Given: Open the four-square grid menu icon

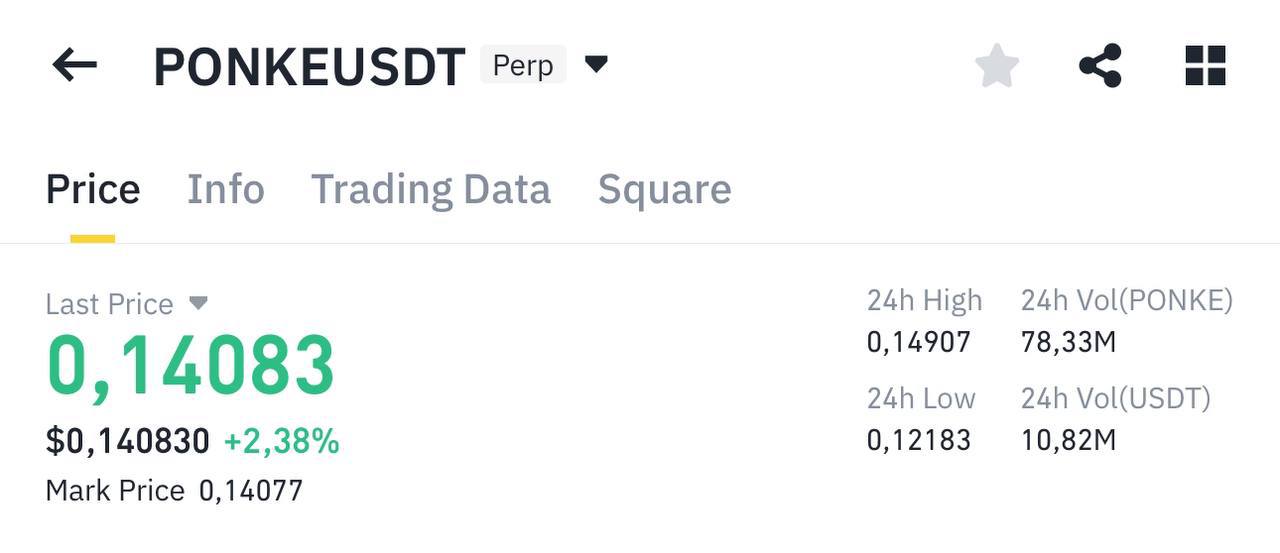Looking at the screenshot, I should click(1205, 66).
